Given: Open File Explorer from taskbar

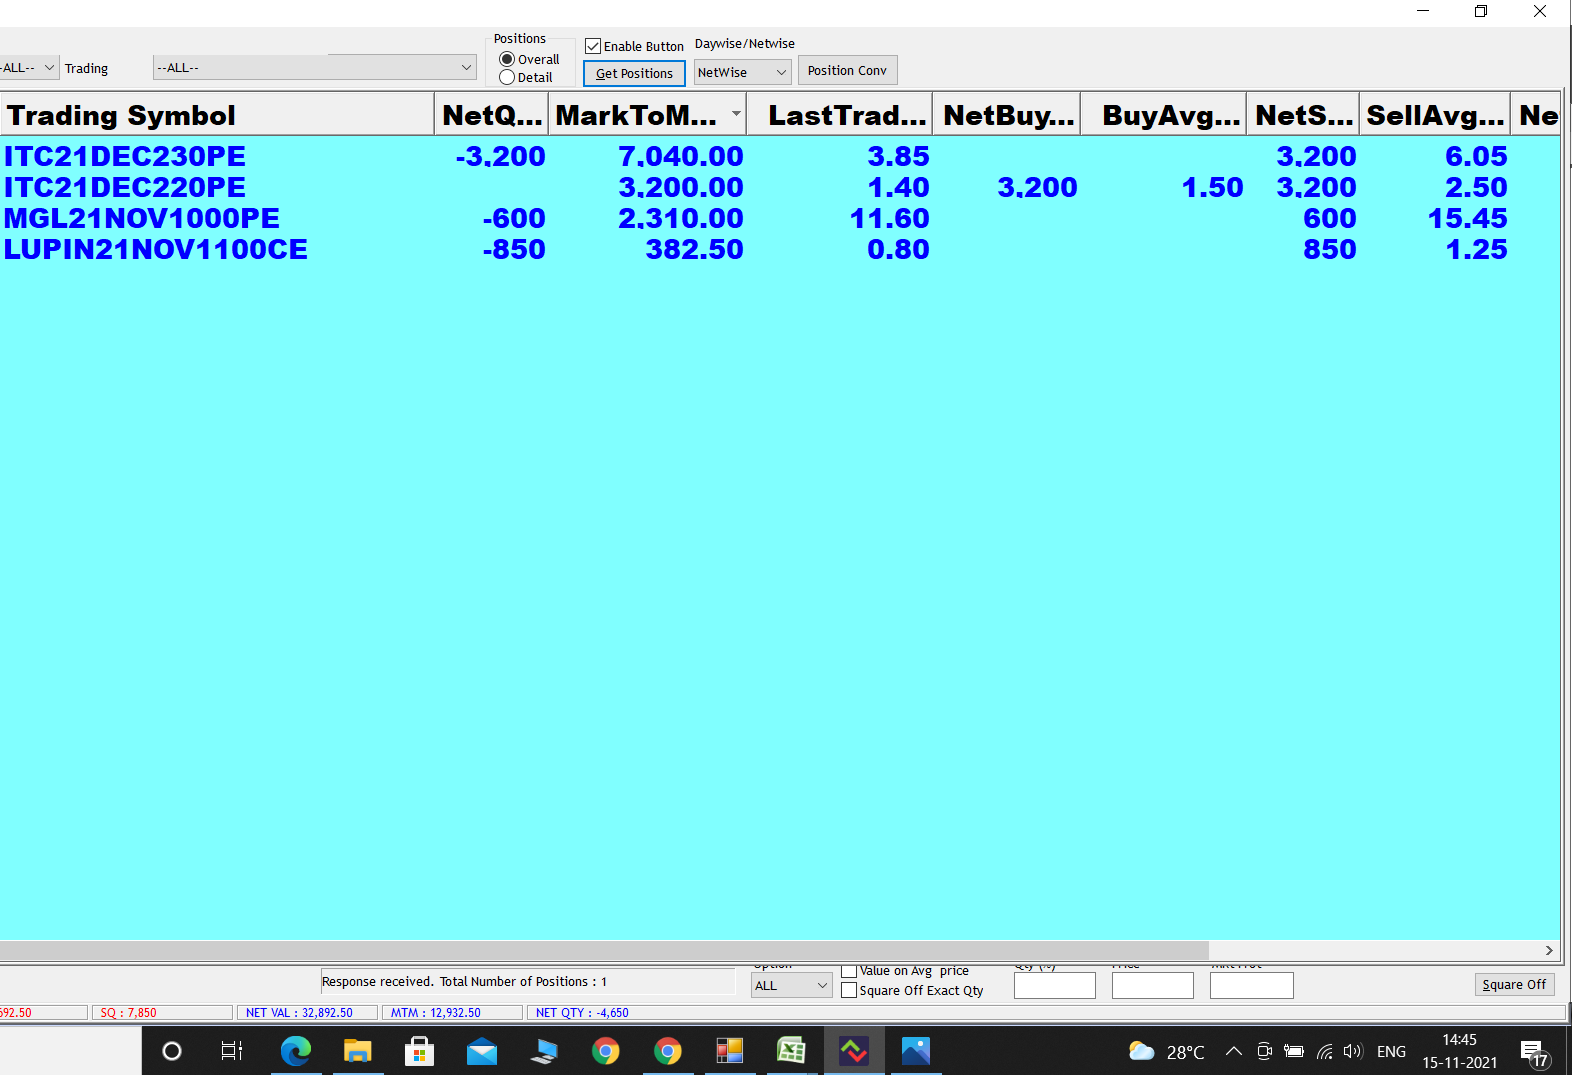Looking at the screenshot, I should click(358, 1051).
